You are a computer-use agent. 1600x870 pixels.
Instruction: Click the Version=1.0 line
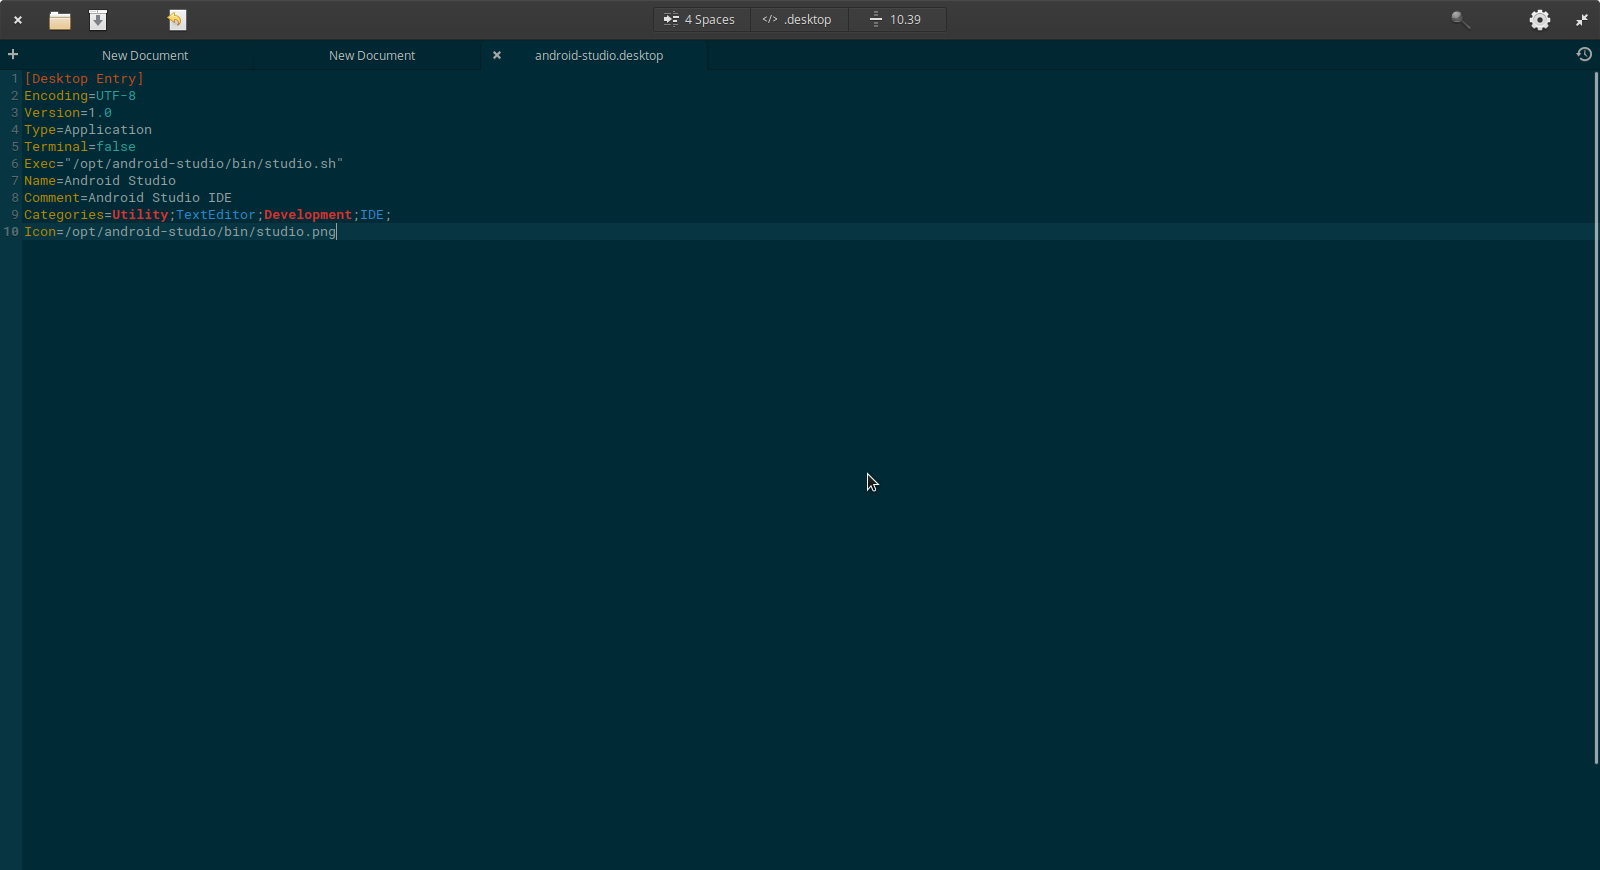click(x=68, y=113)
